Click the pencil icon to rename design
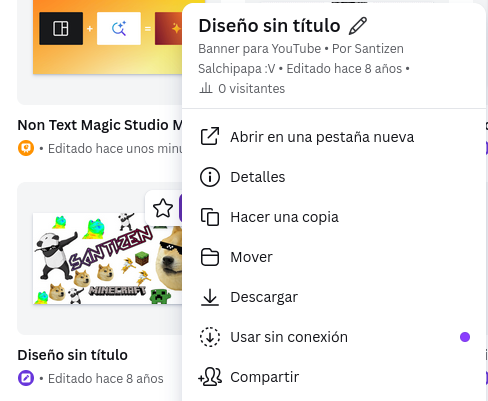The height and width of the screenshot is (401, 488). point(358,26)
